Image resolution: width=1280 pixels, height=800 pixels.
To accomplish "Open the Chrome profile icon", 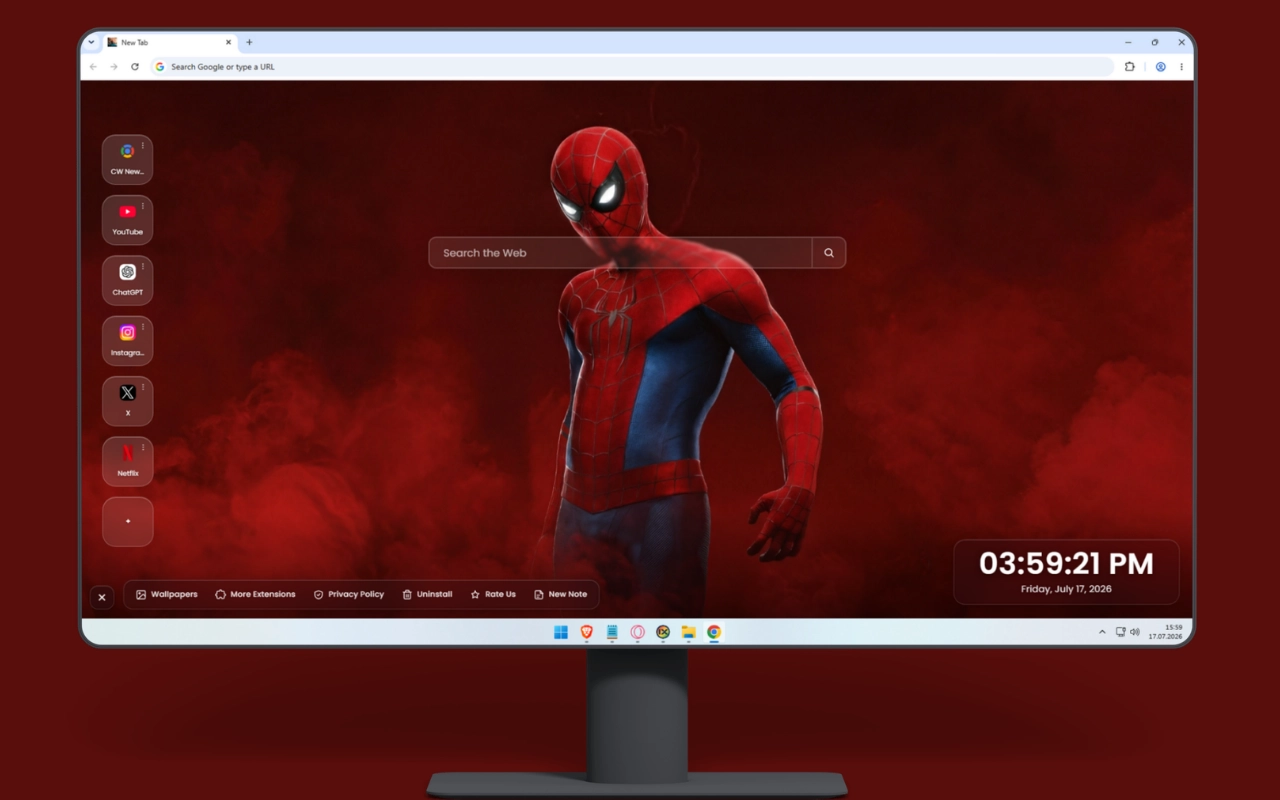I will pyautogui.click(x=1161, y=67).
